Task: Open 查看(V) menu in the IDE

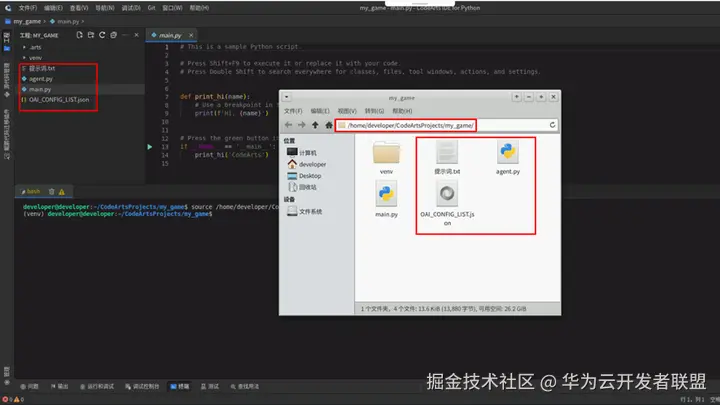Action: click(x=79, y=8)
